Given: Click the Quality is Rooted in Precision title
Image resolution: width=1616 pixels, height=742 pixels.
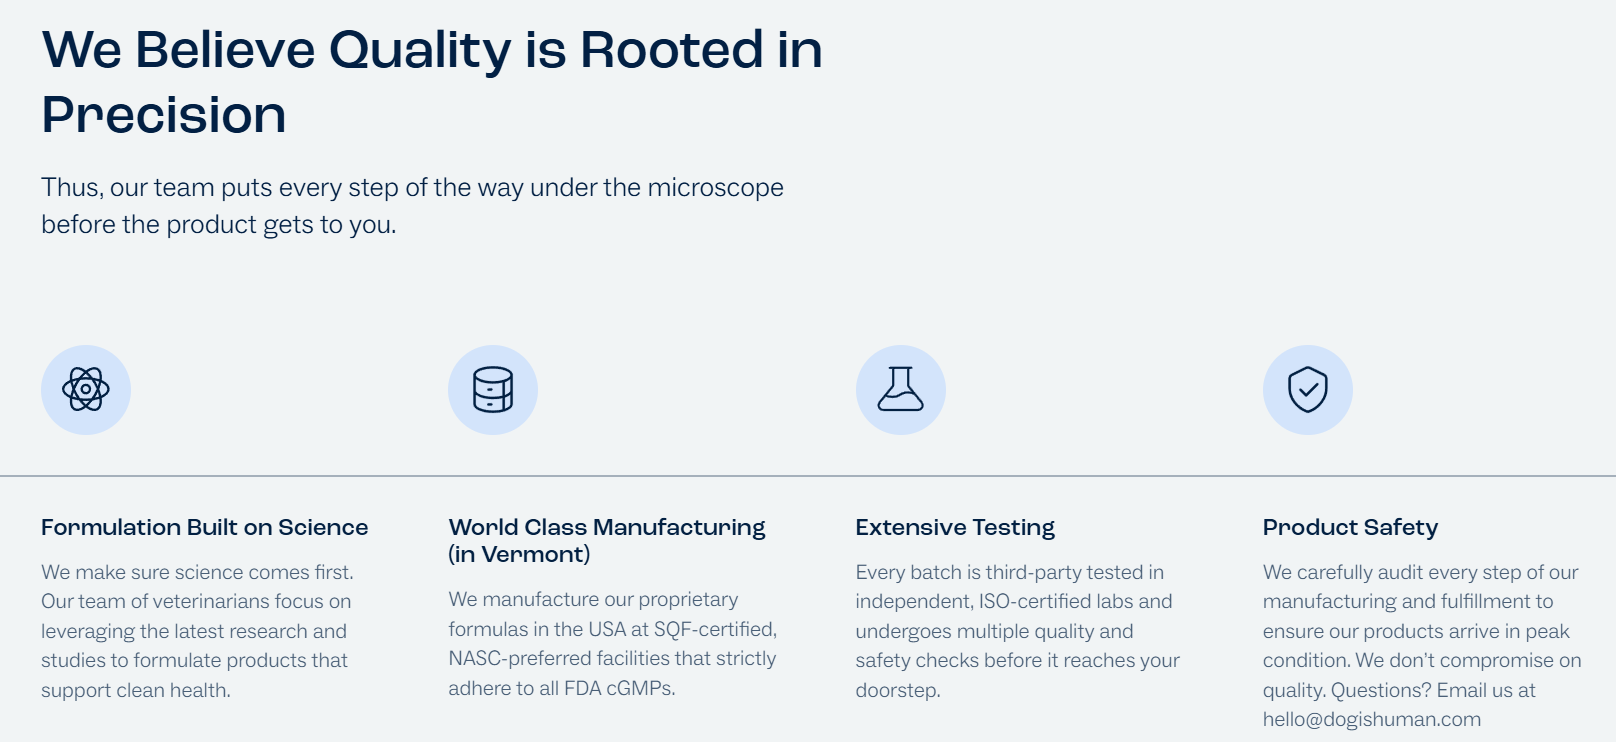Looking at the screenshot, I should (432, 82).
